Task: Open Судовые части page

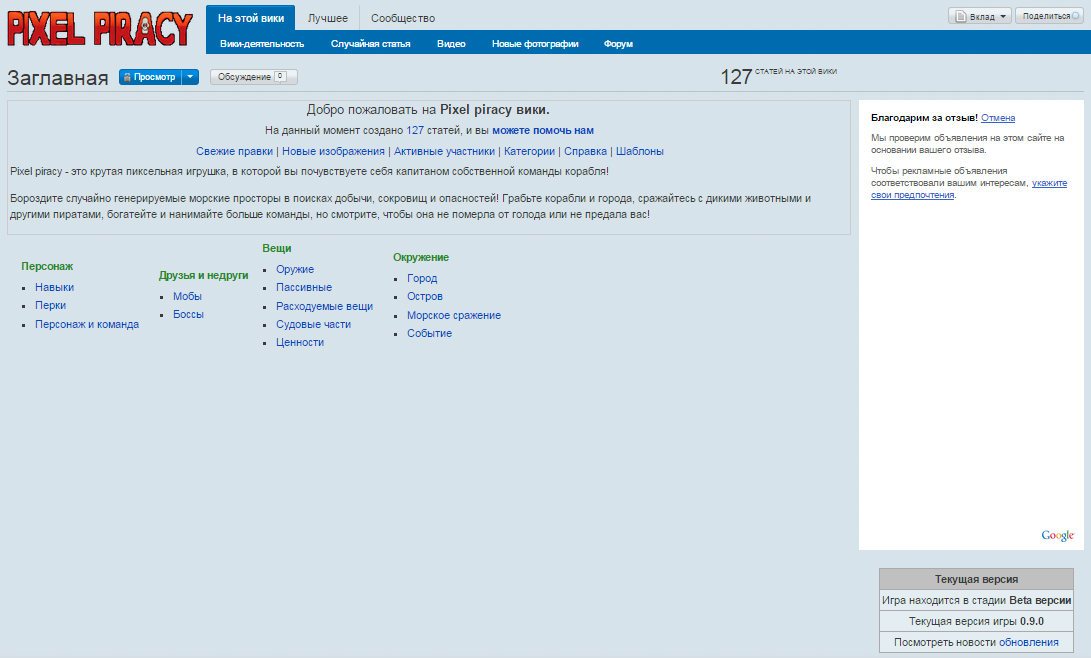Action: click(x=313, y=324)
